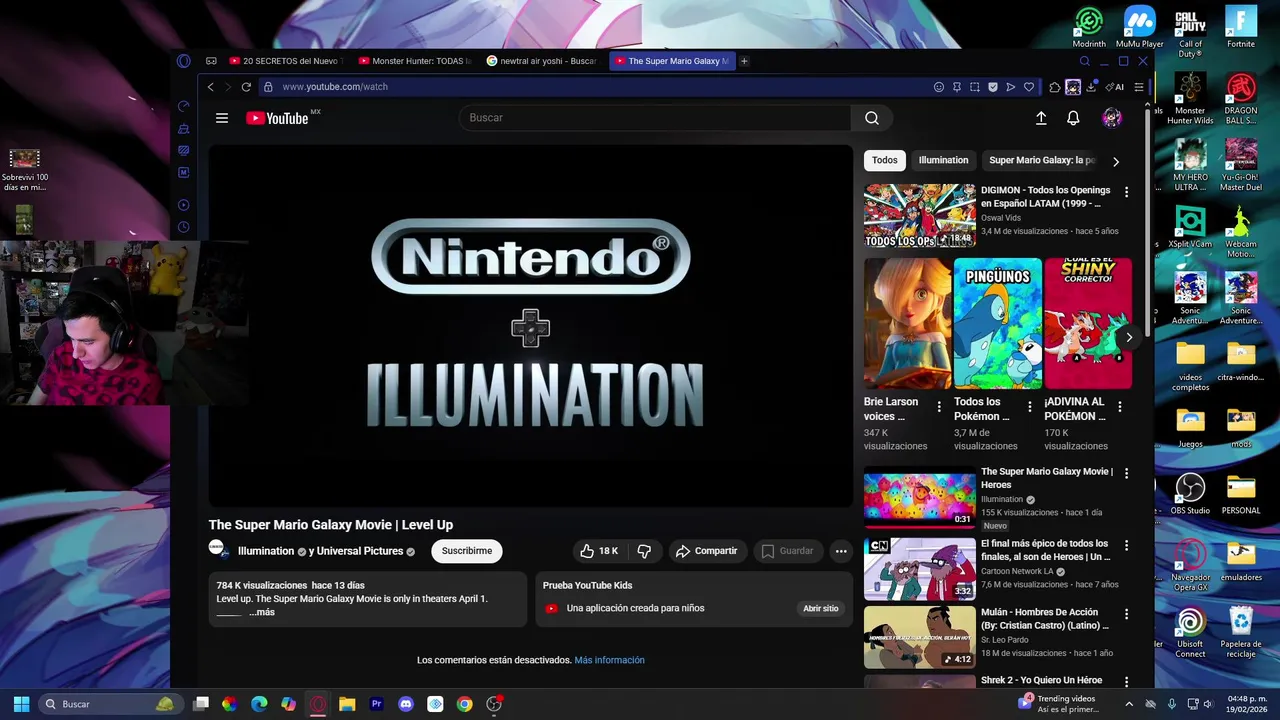The width and height of the screenshot is (1280, 720).
Task: Like the video with 18 K thumbs up
Action: 599,551
